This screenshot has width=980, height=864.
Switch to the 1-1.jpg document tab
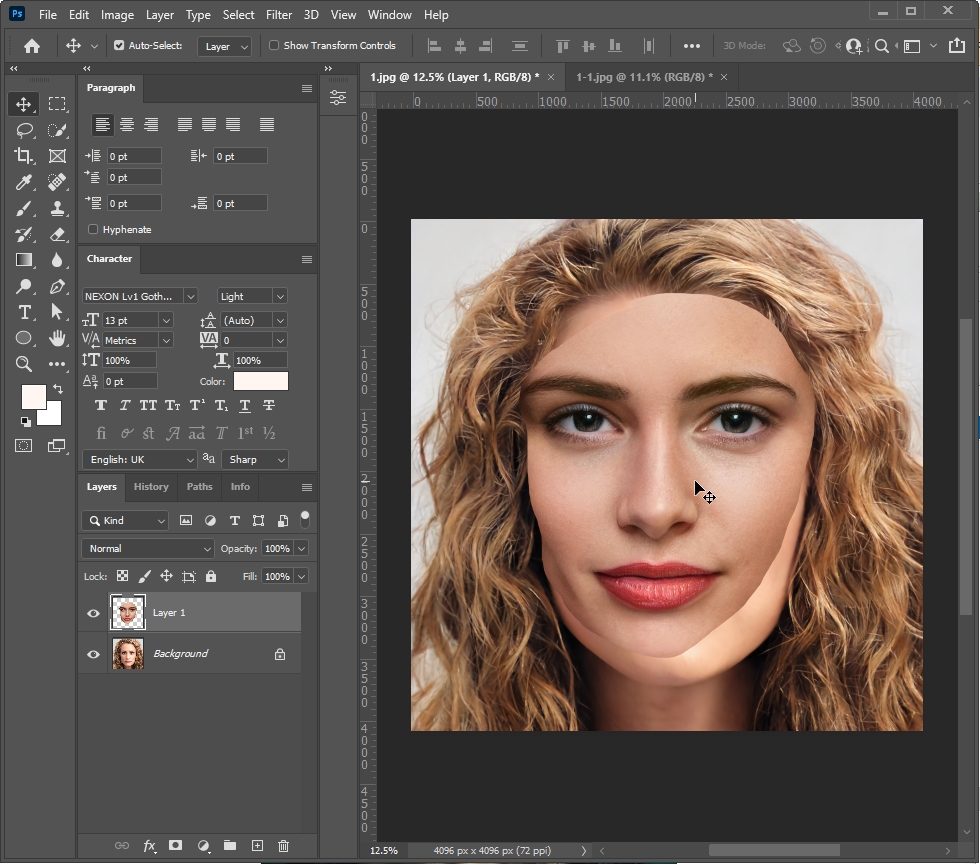click(643, 77)
